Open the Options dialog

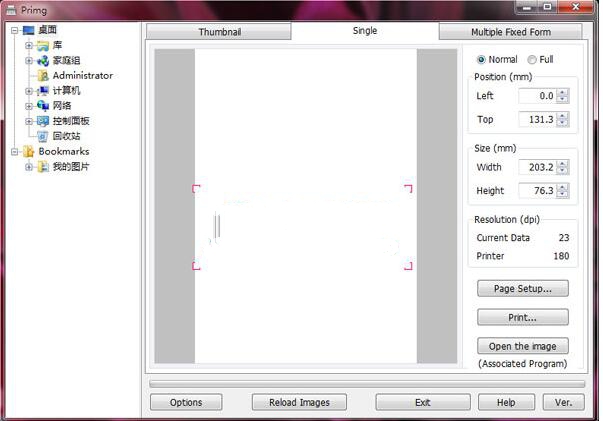[x=186, y=403]
